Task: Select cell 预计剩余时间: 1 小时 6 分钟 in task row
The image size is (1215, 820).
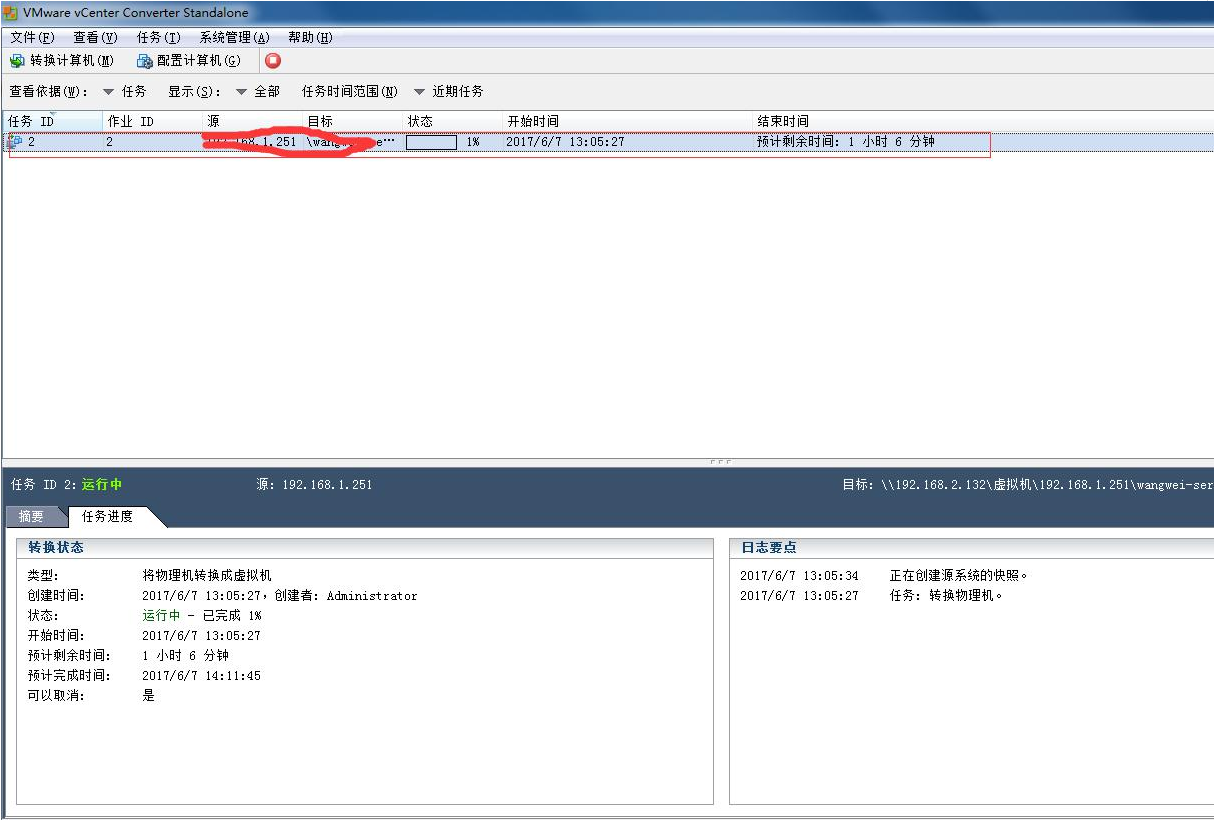Action: pyautogui.click(x=845, y=142)
